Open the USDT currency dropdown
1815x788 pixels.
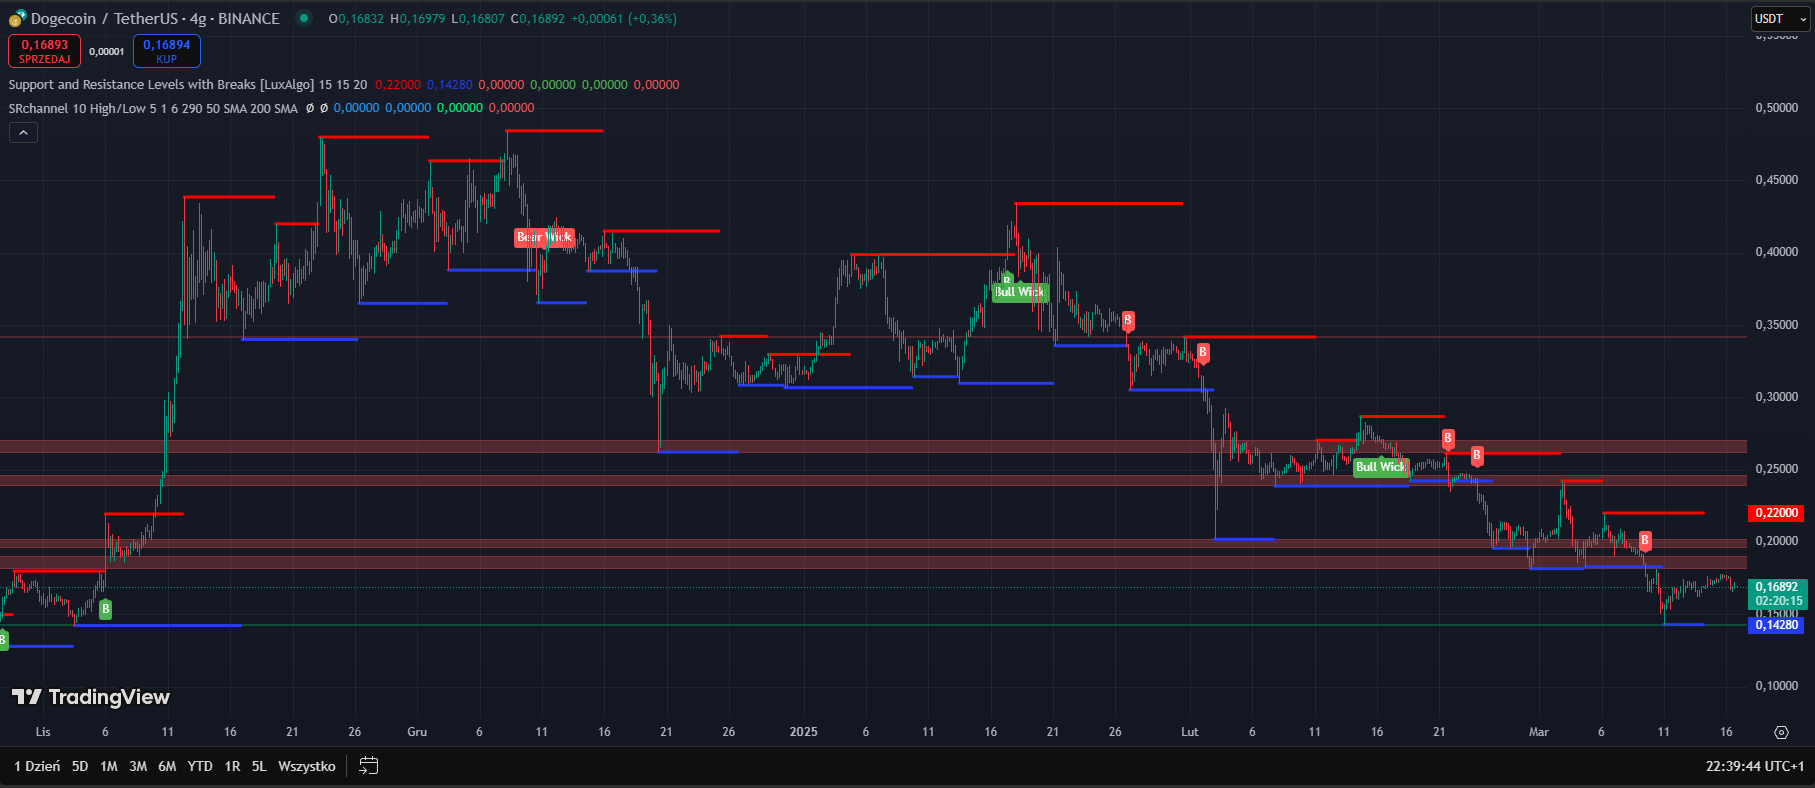1780,19
